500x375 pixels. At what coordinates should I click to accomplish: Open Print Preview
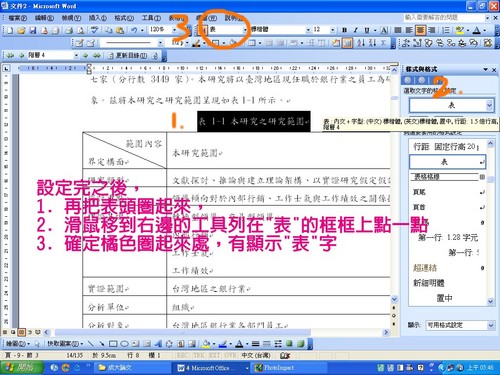(80, 30)
